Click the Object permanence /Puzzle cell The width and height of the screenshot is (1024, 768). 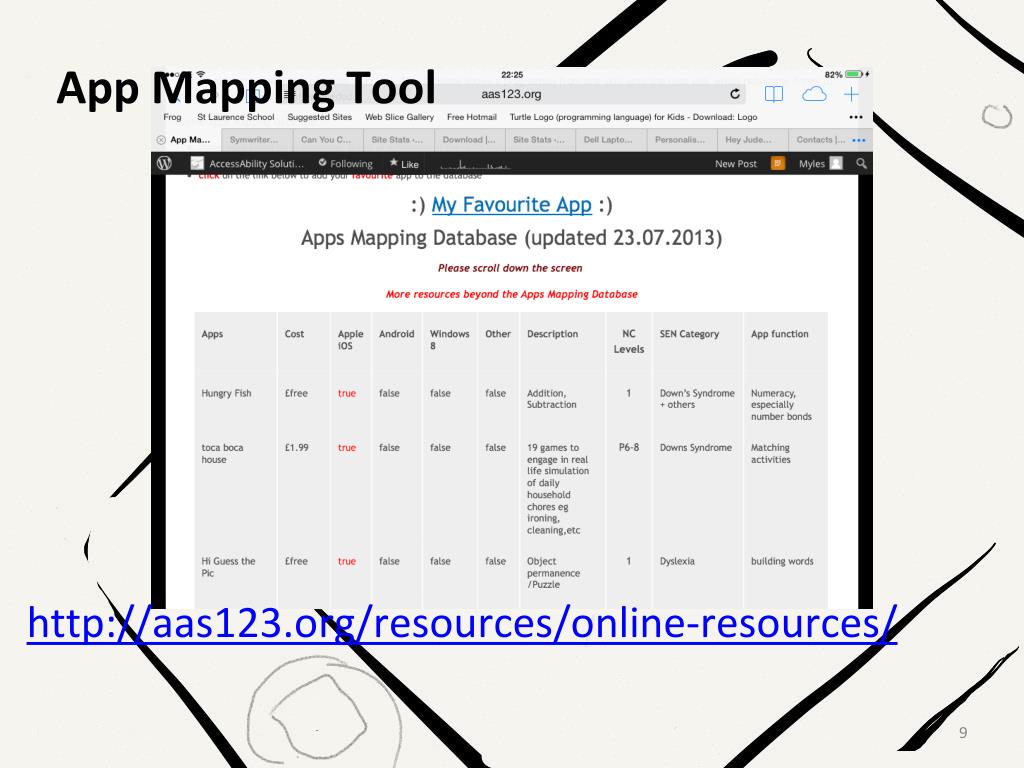[553, 573]
